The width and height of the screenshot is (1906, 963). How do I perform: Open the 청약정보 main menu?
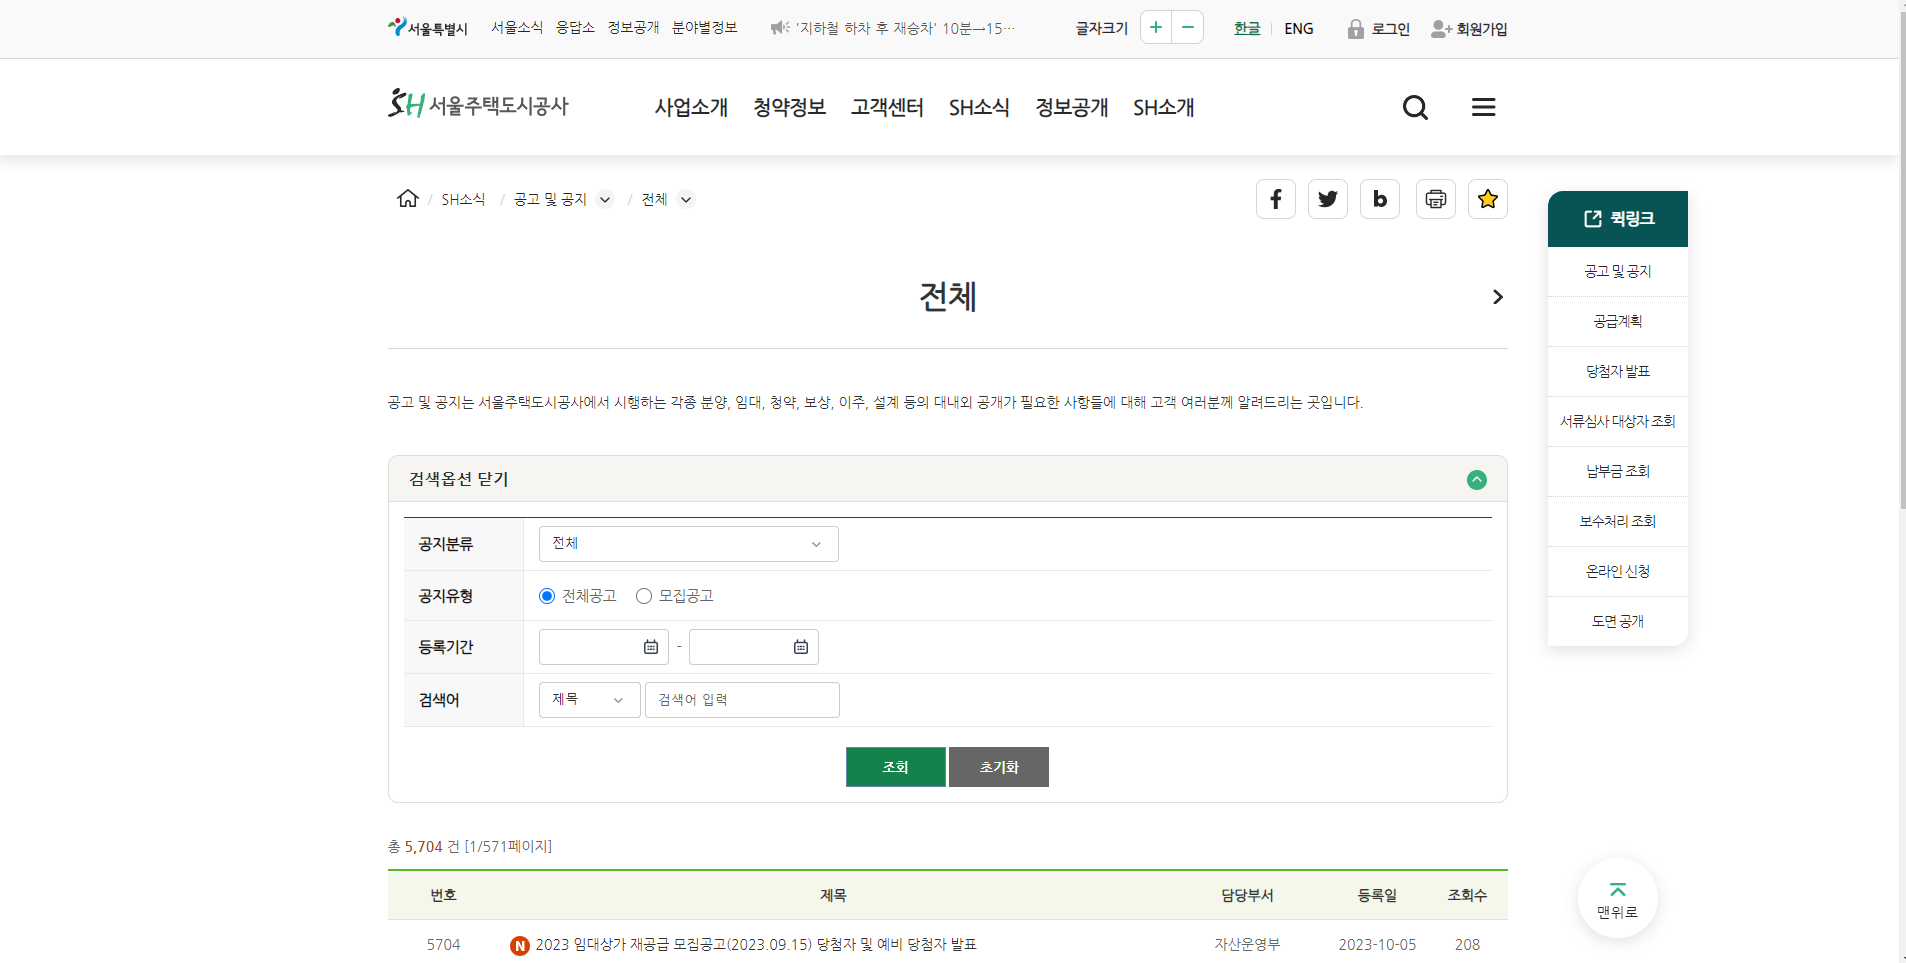tap(790, 107)
